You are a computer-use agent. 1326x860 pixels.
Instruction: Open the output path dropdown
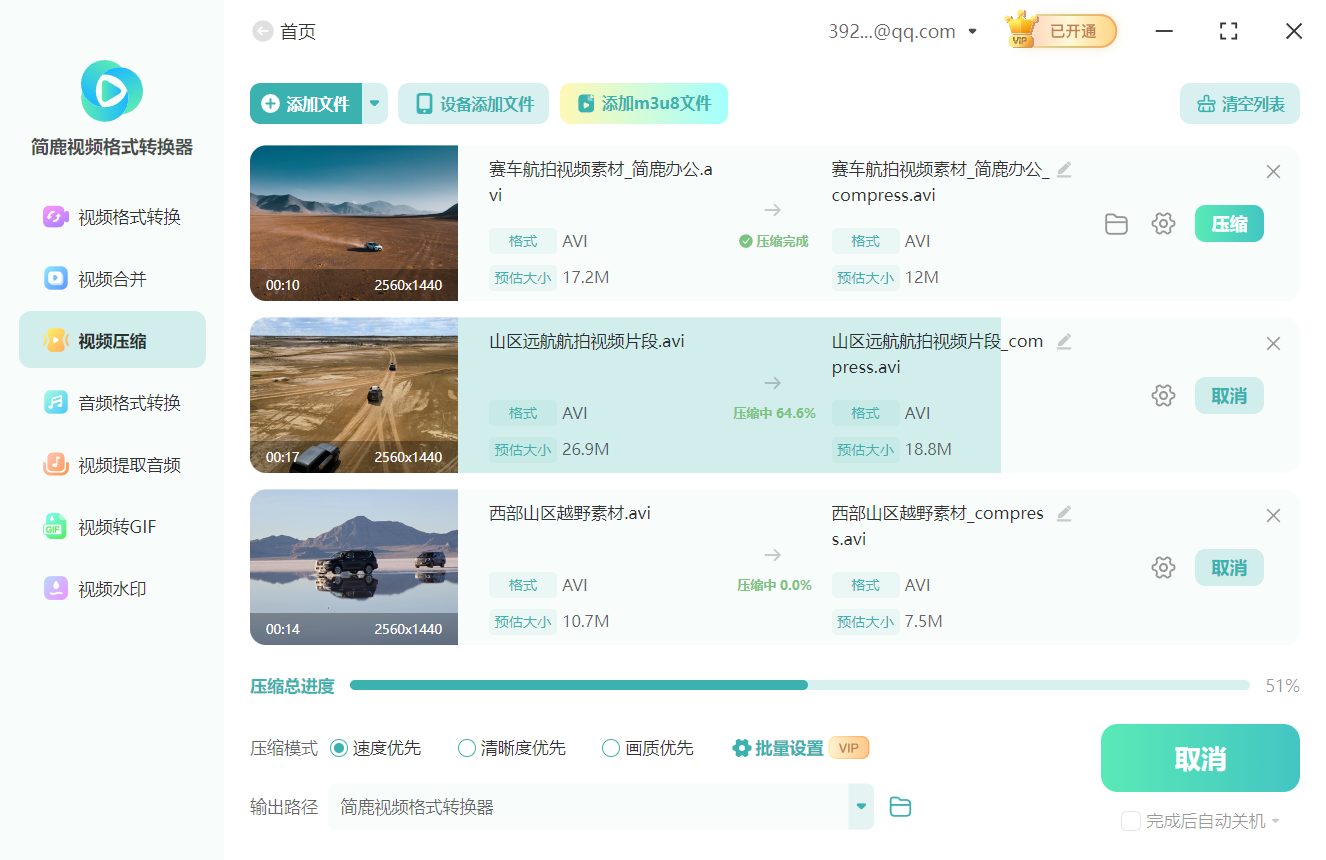click(860, 806)
